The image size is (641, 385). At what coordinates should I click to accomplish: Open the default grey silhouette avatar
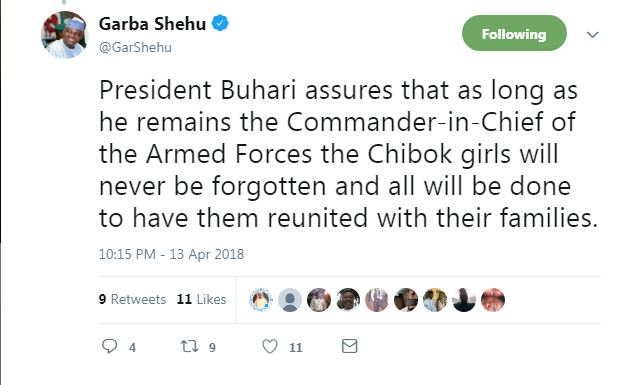(x=290, y=300)
